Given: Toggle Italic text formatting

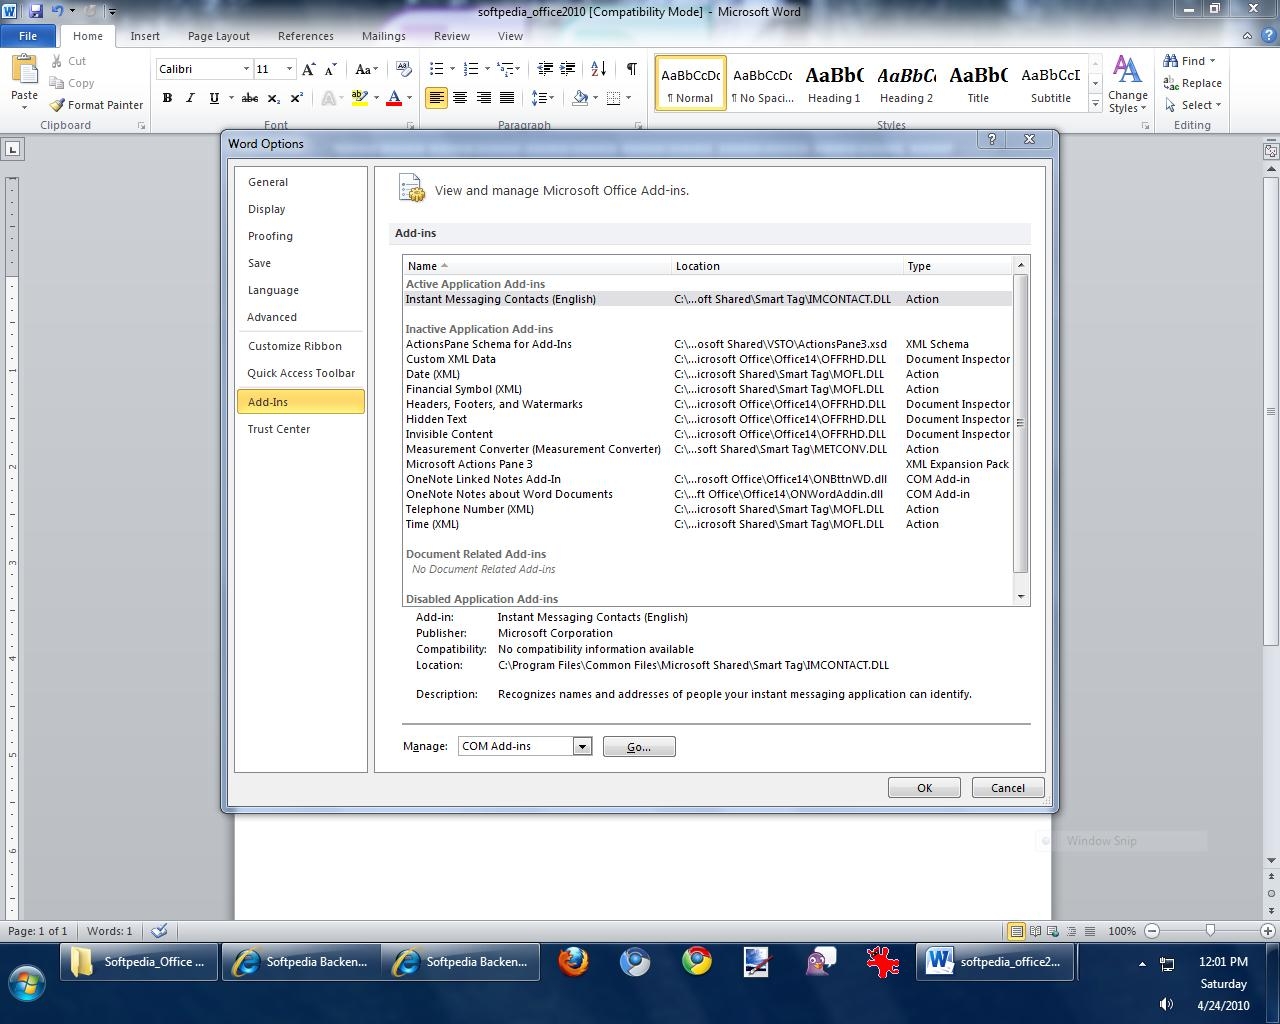Looking at the screenshot, I should point(190,98).
